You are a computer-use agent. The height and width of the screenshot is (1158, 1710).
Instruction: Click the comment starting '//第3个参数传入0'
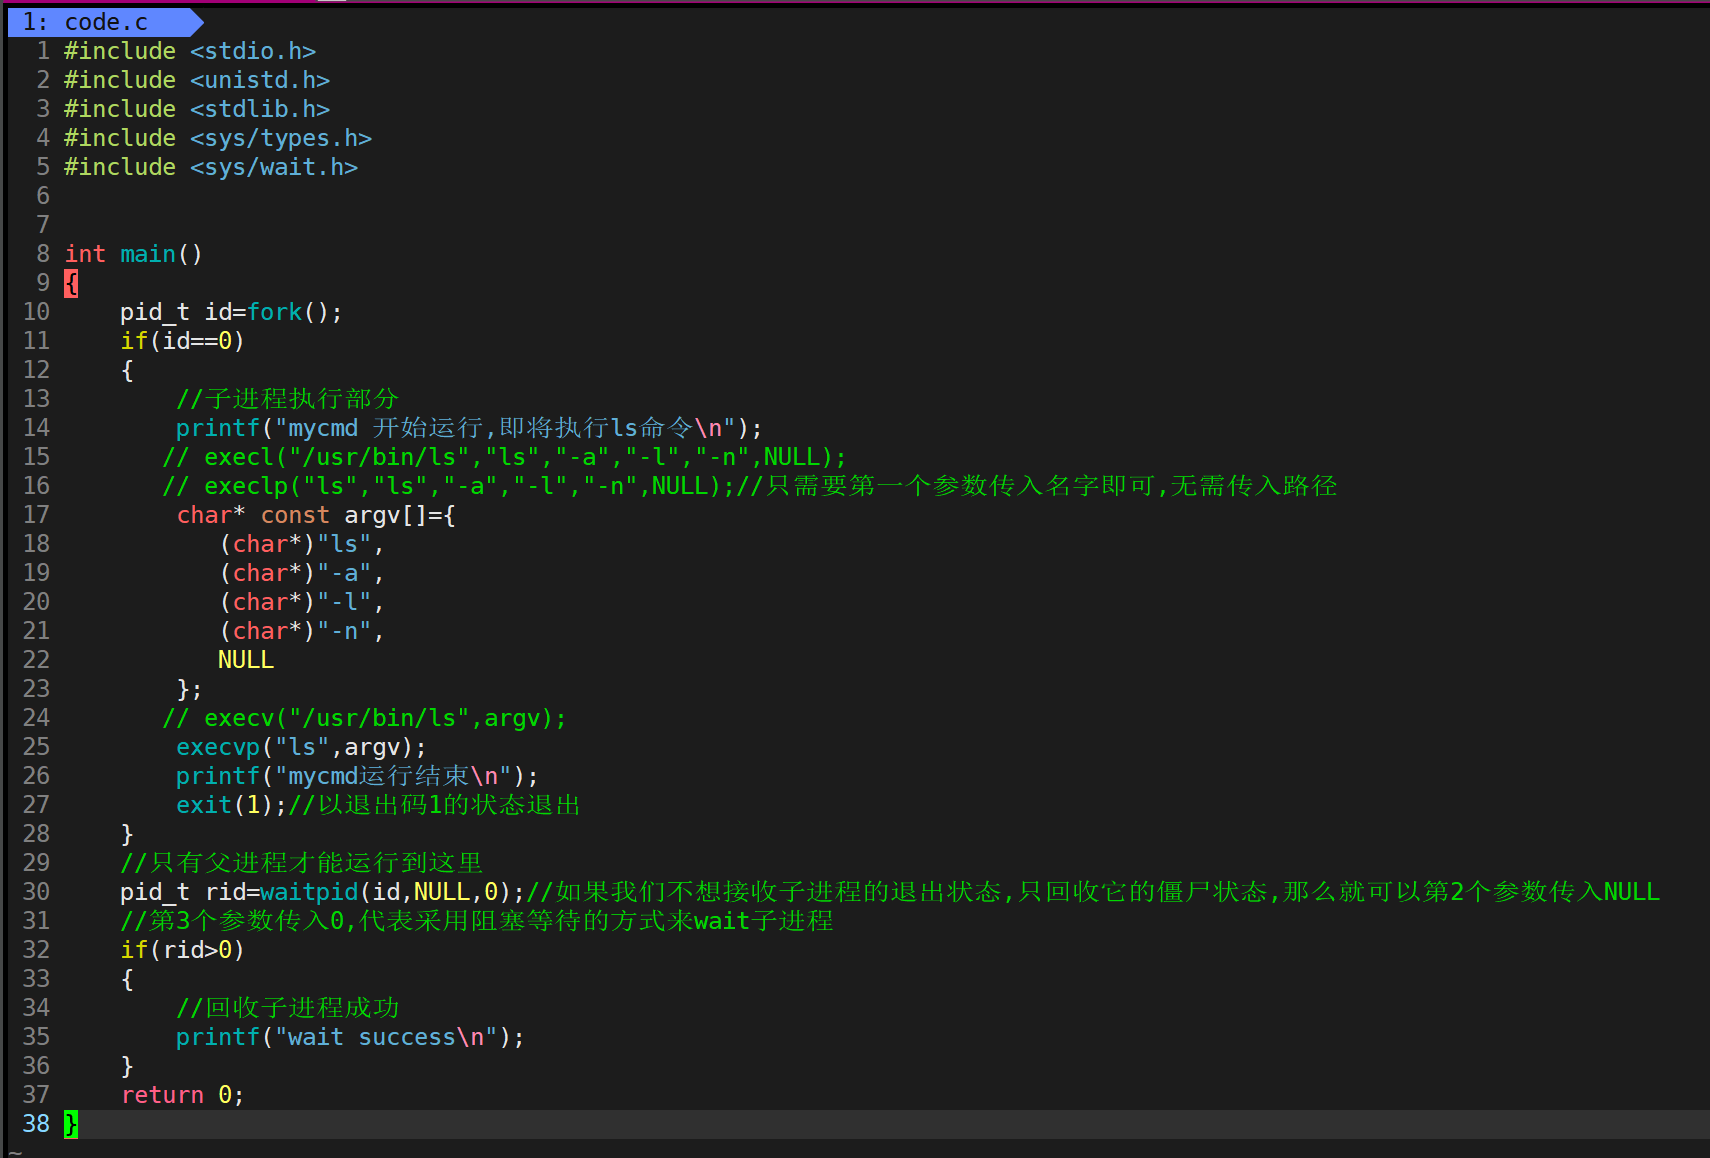coord(477,921)
